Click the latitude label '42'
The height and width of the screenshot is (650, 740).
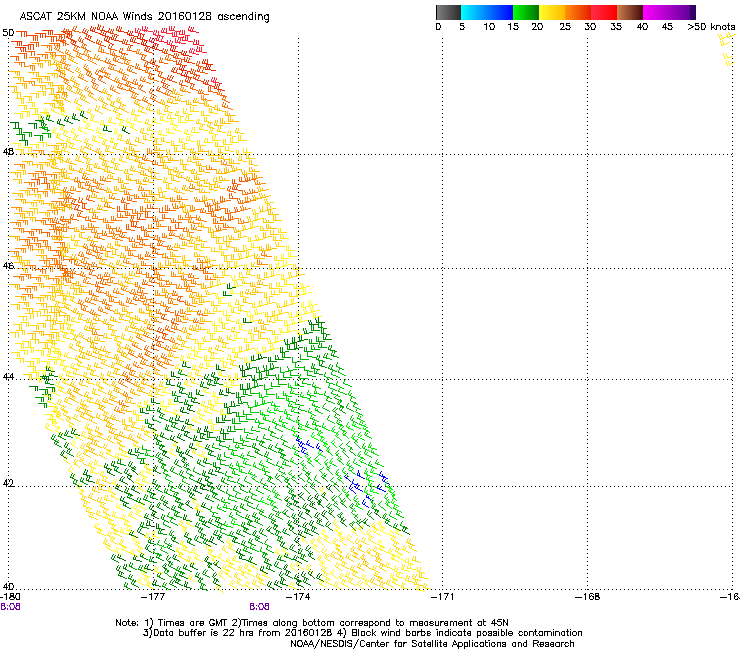8,483
